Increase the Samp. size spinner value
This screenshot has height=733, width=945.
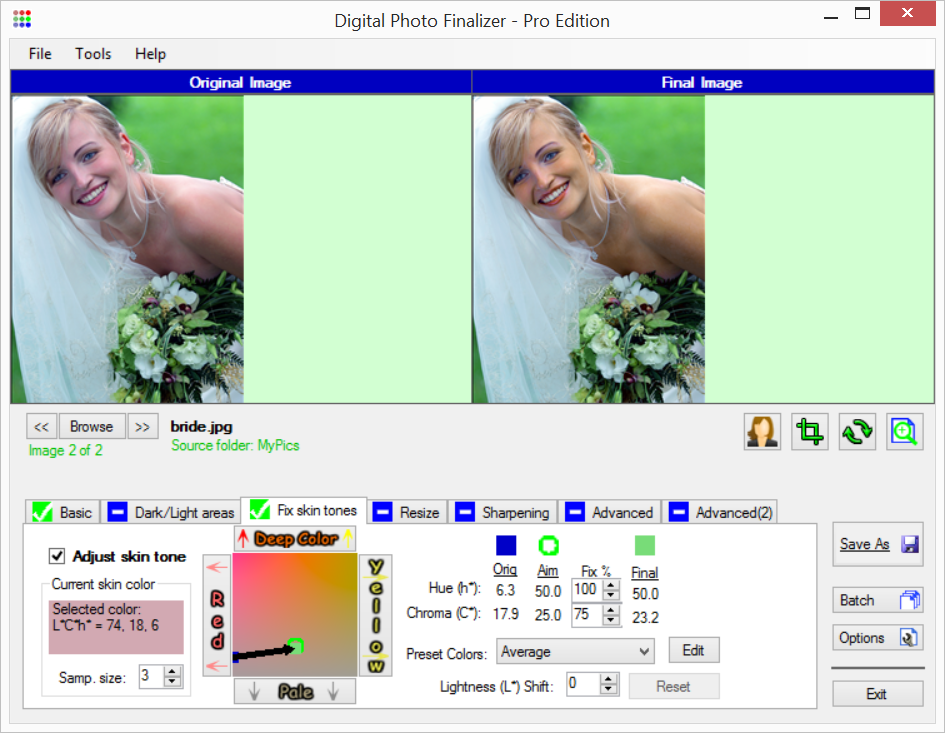(x=172, y=672)
